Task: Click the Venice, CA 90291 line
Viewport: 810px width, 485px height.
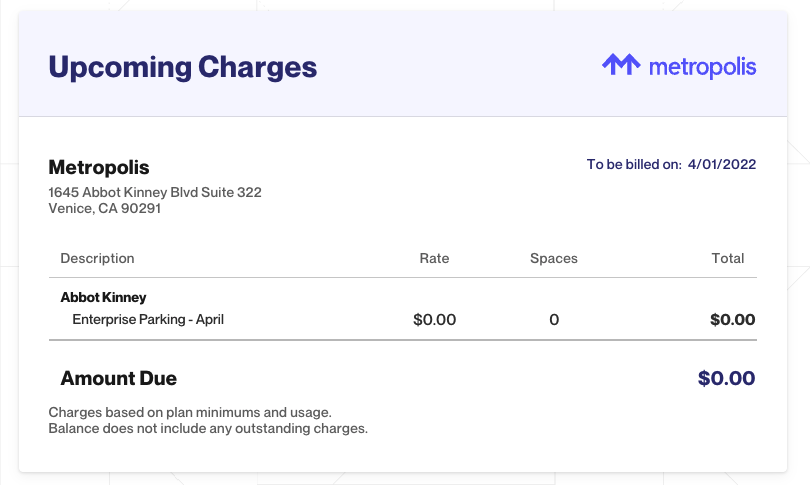Action: click(105, 208)
